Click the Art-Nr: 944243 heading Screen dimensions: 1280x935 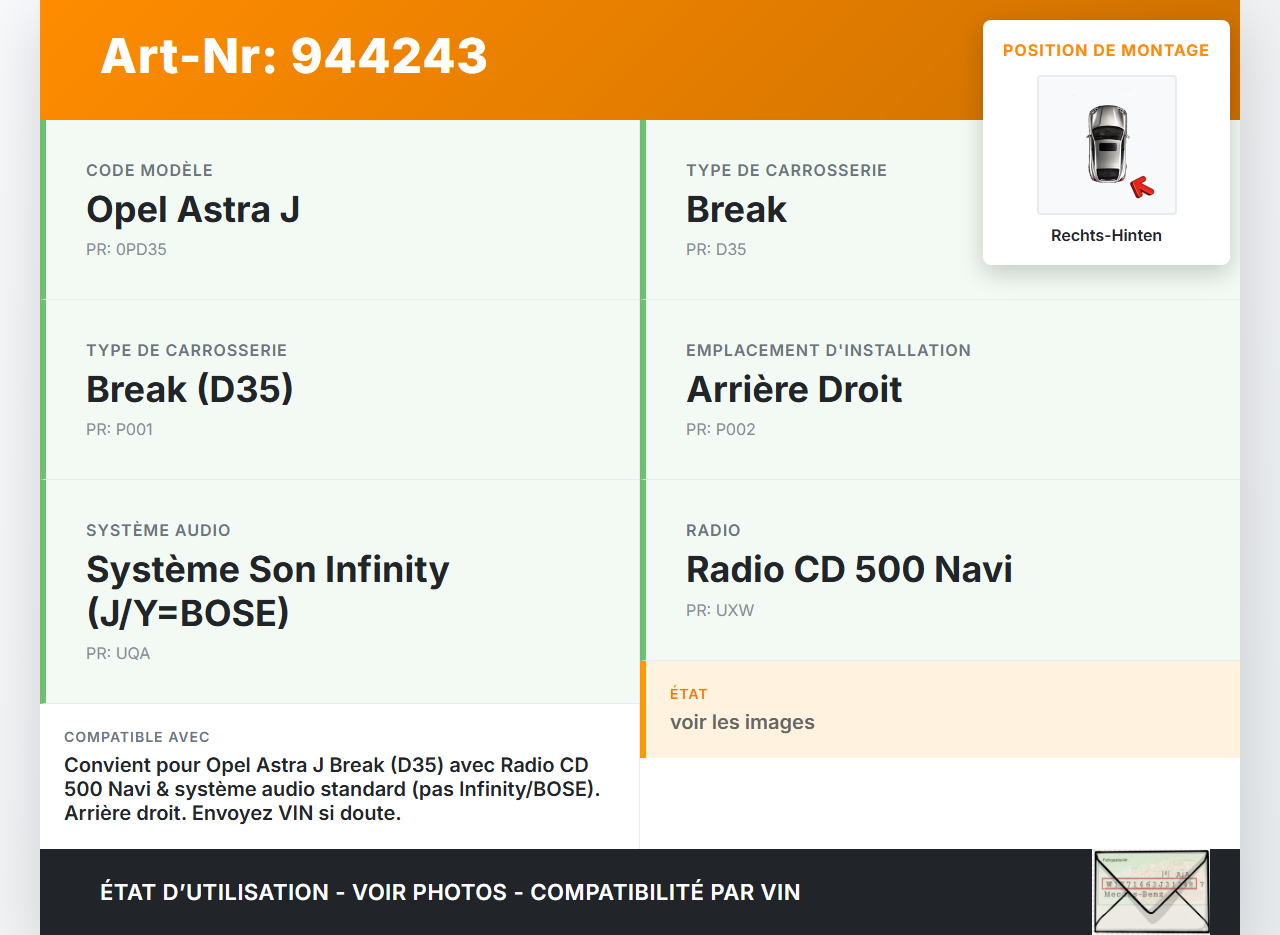pyautogui.click(x=294, y=56)
